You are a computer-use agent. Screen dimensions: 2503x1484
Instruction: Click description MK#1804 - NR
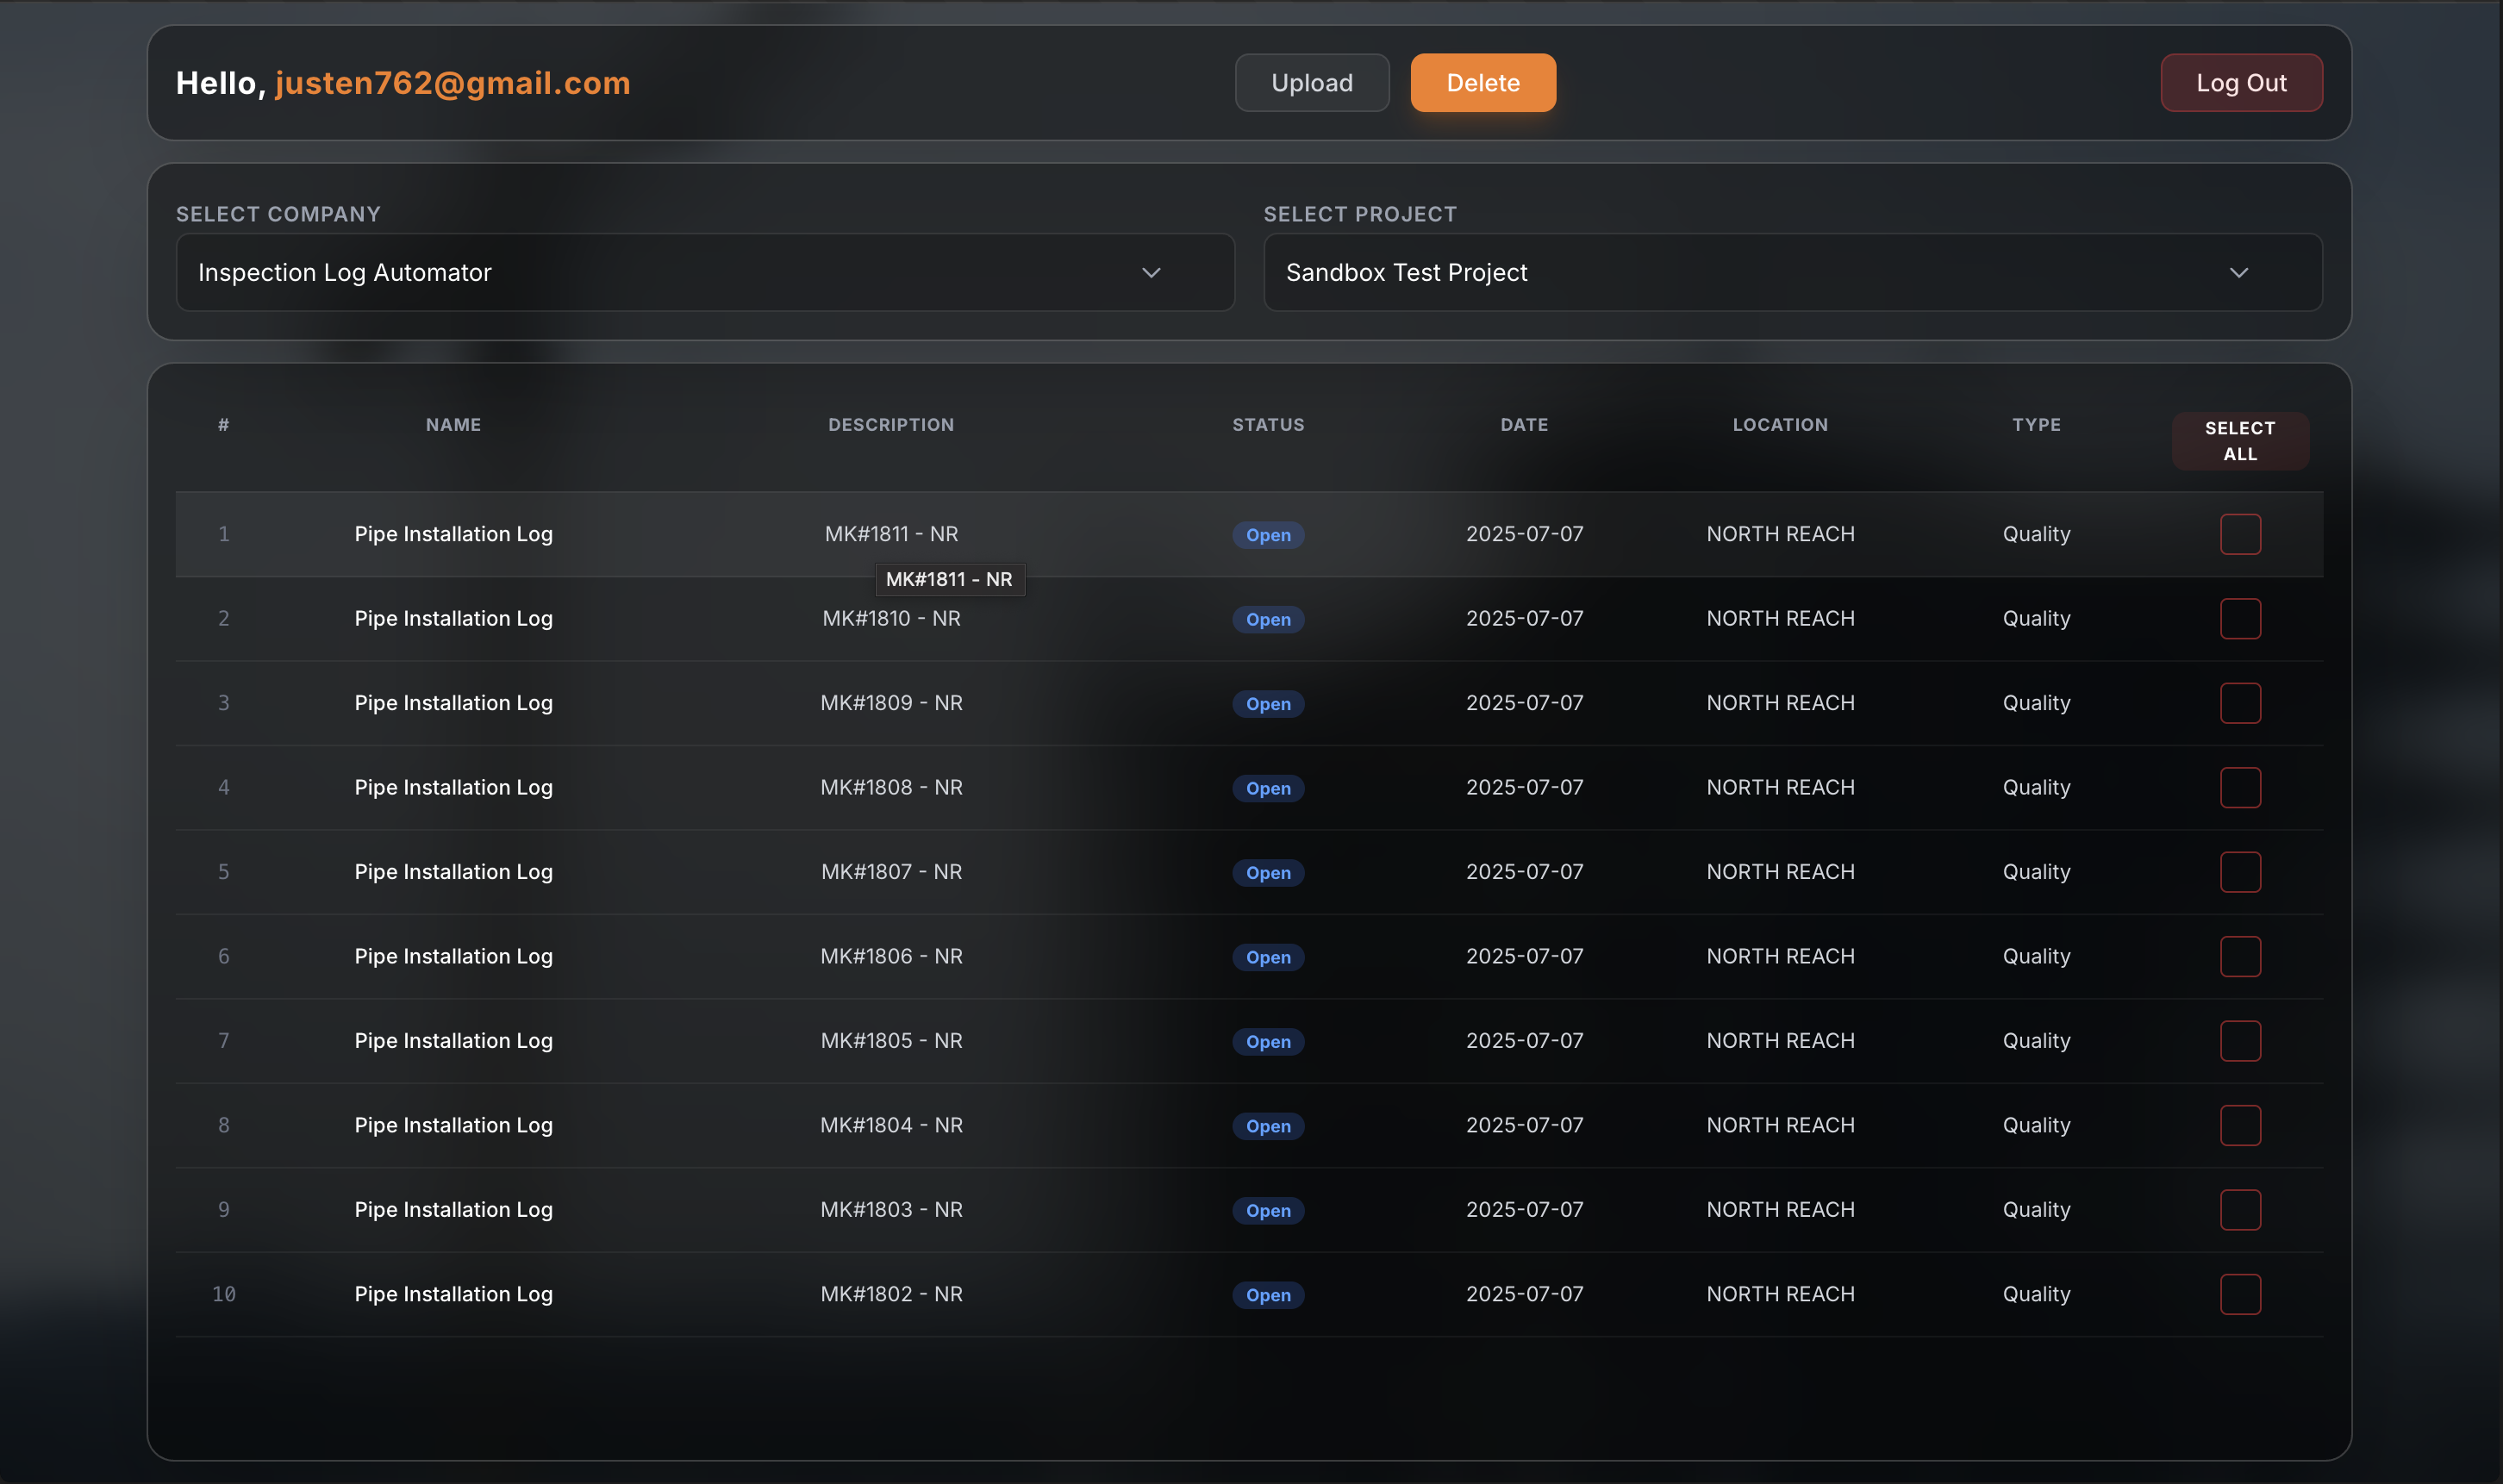coord(891,1126)
